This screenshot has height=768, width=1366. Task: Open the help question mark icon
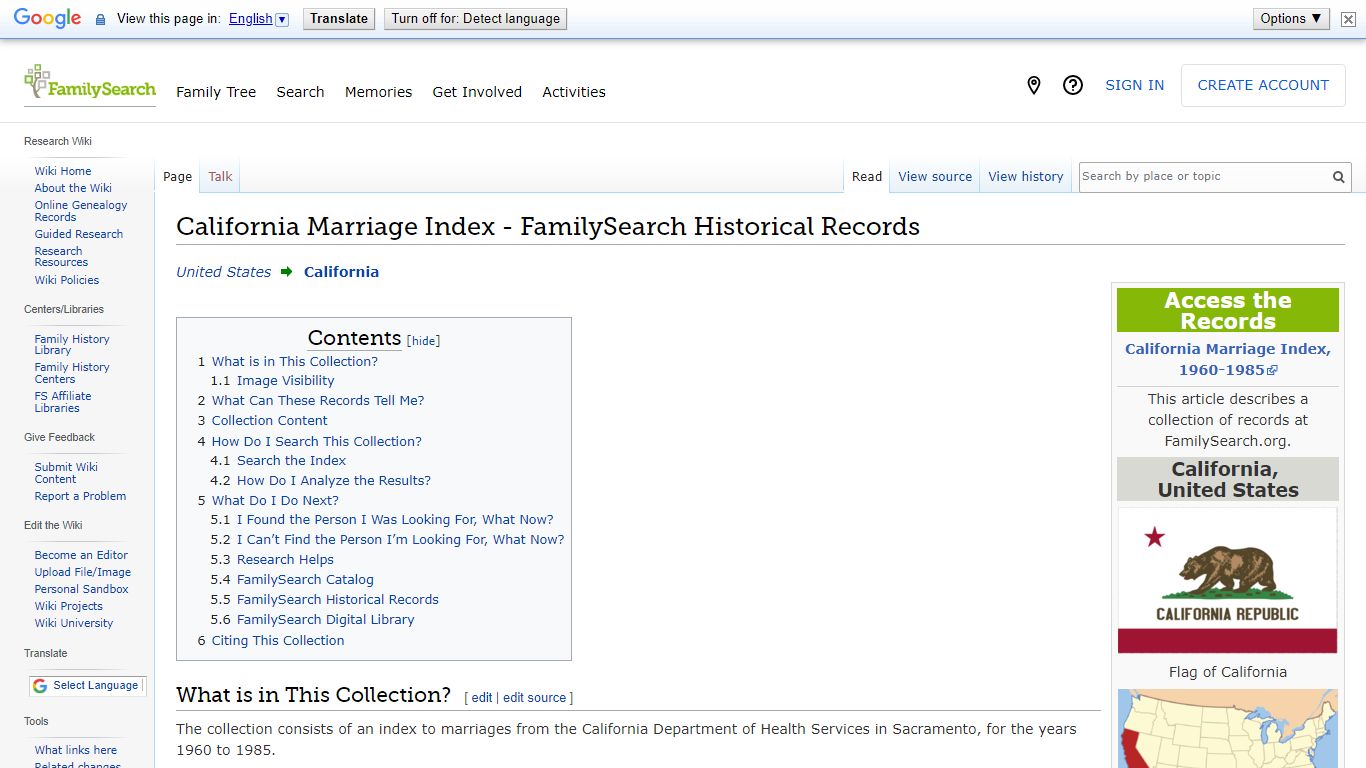click(1073, 85)
